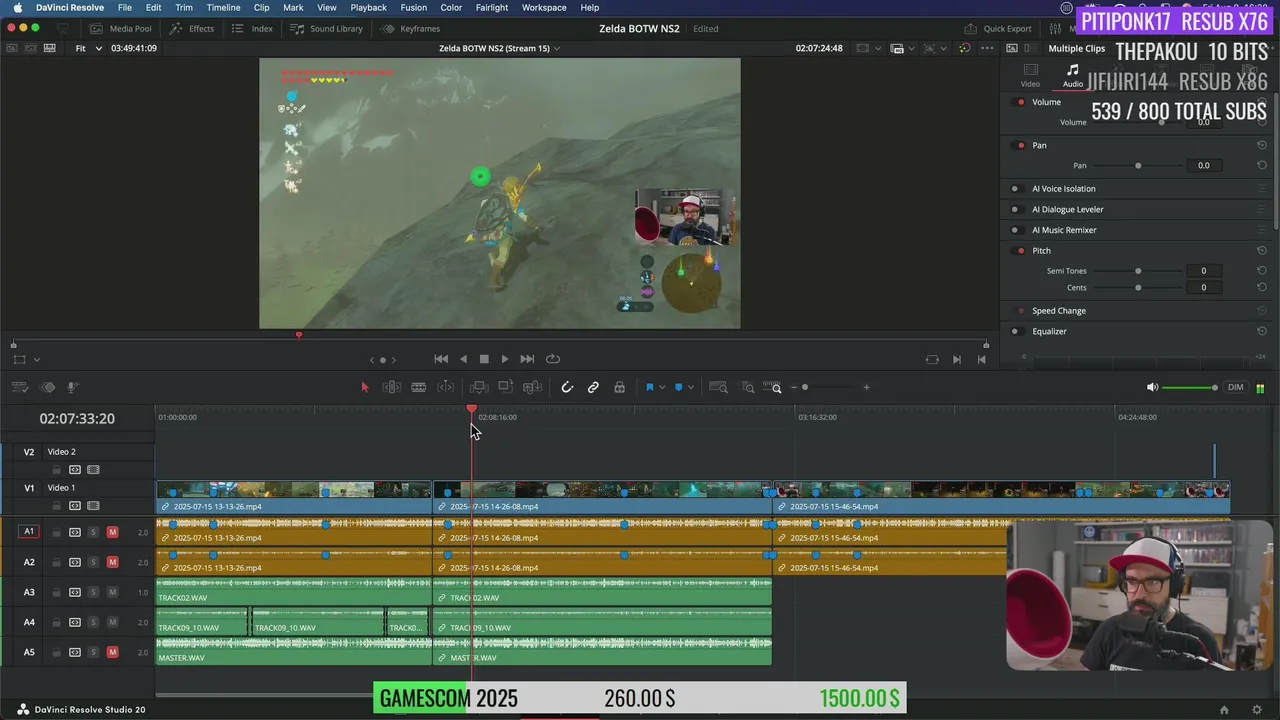The width and height of the screenshot is (1280, 720).
Task: Click the Quick Export button
Action: 998,29
